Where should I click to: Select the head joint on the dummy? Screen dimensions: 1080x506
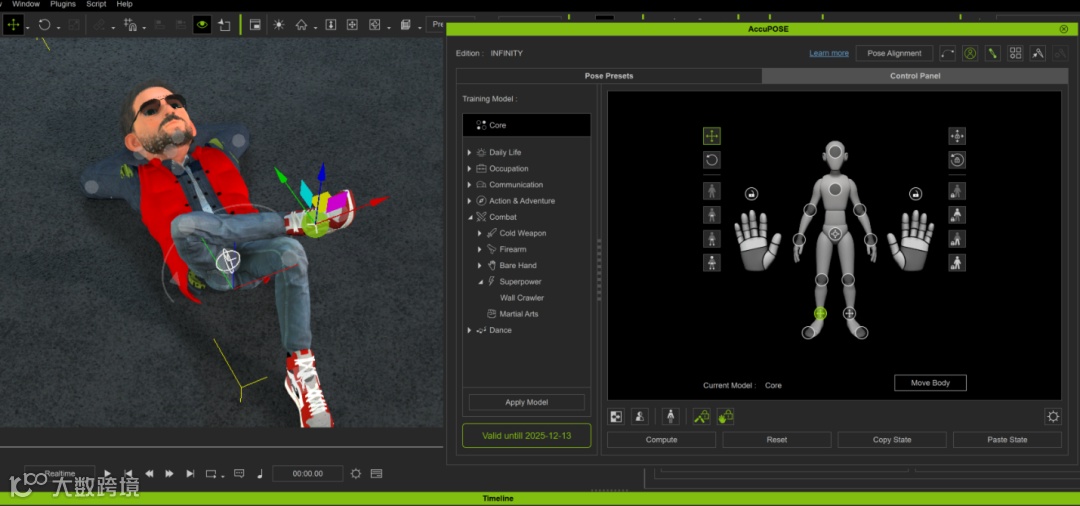(835, 154)
